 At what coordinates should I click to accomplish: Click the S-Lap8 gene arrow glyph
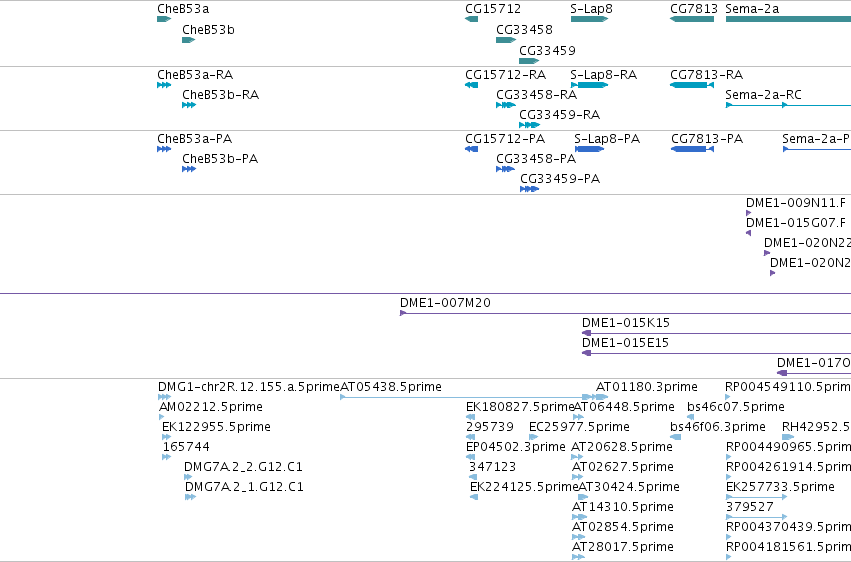[x=589, y=19]
